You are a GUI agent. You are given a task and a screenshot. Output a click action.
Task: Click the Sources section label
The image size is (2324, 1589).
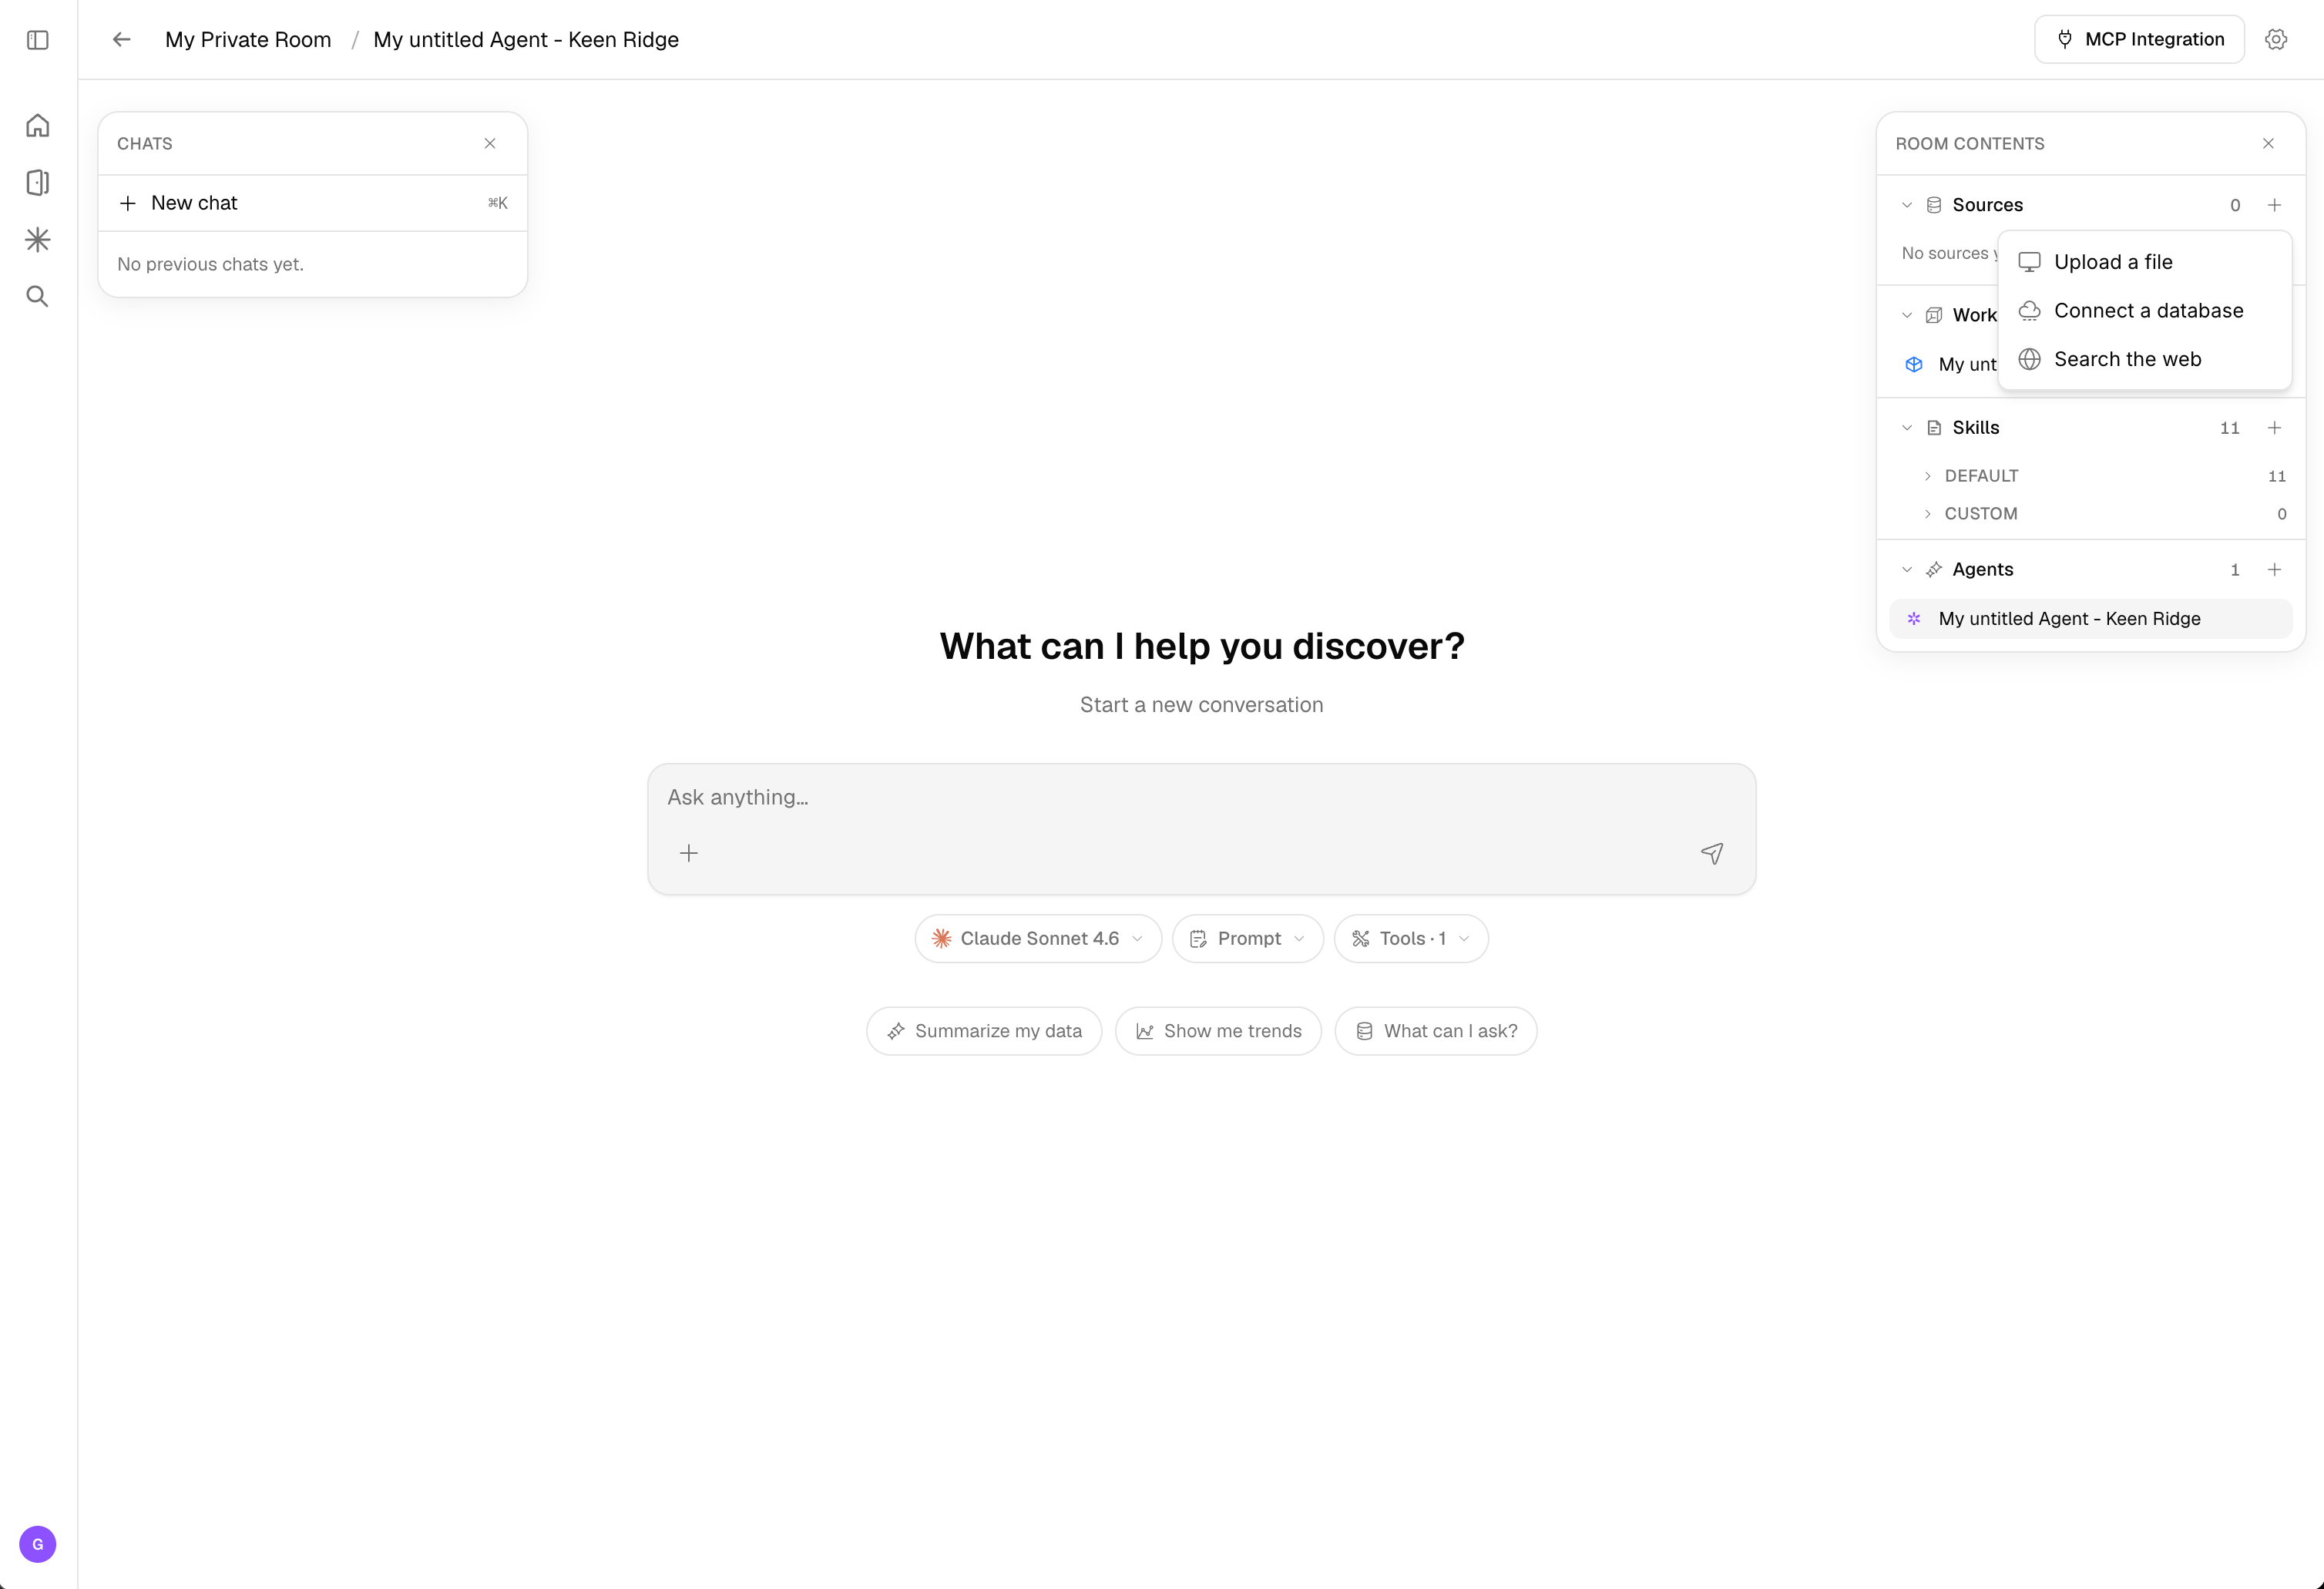coord(1987,205)
